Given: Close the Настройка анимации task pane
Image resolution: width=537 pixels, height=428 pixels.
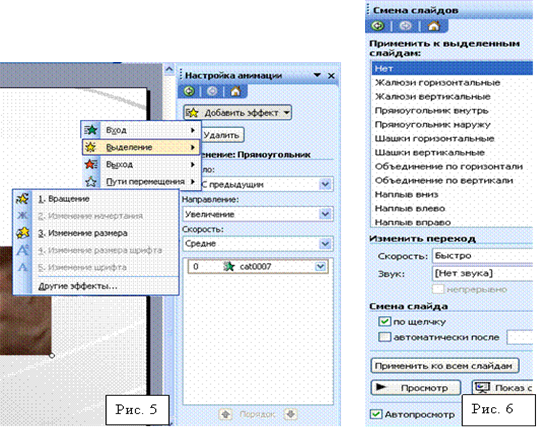Looking at the screenshot, I should click(331, 76).
